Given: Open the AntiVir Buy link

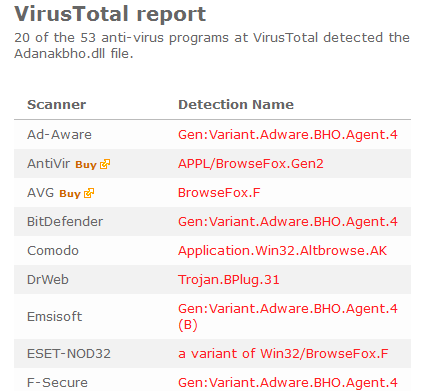Looking at the screenshot, I should click(86, 165).
